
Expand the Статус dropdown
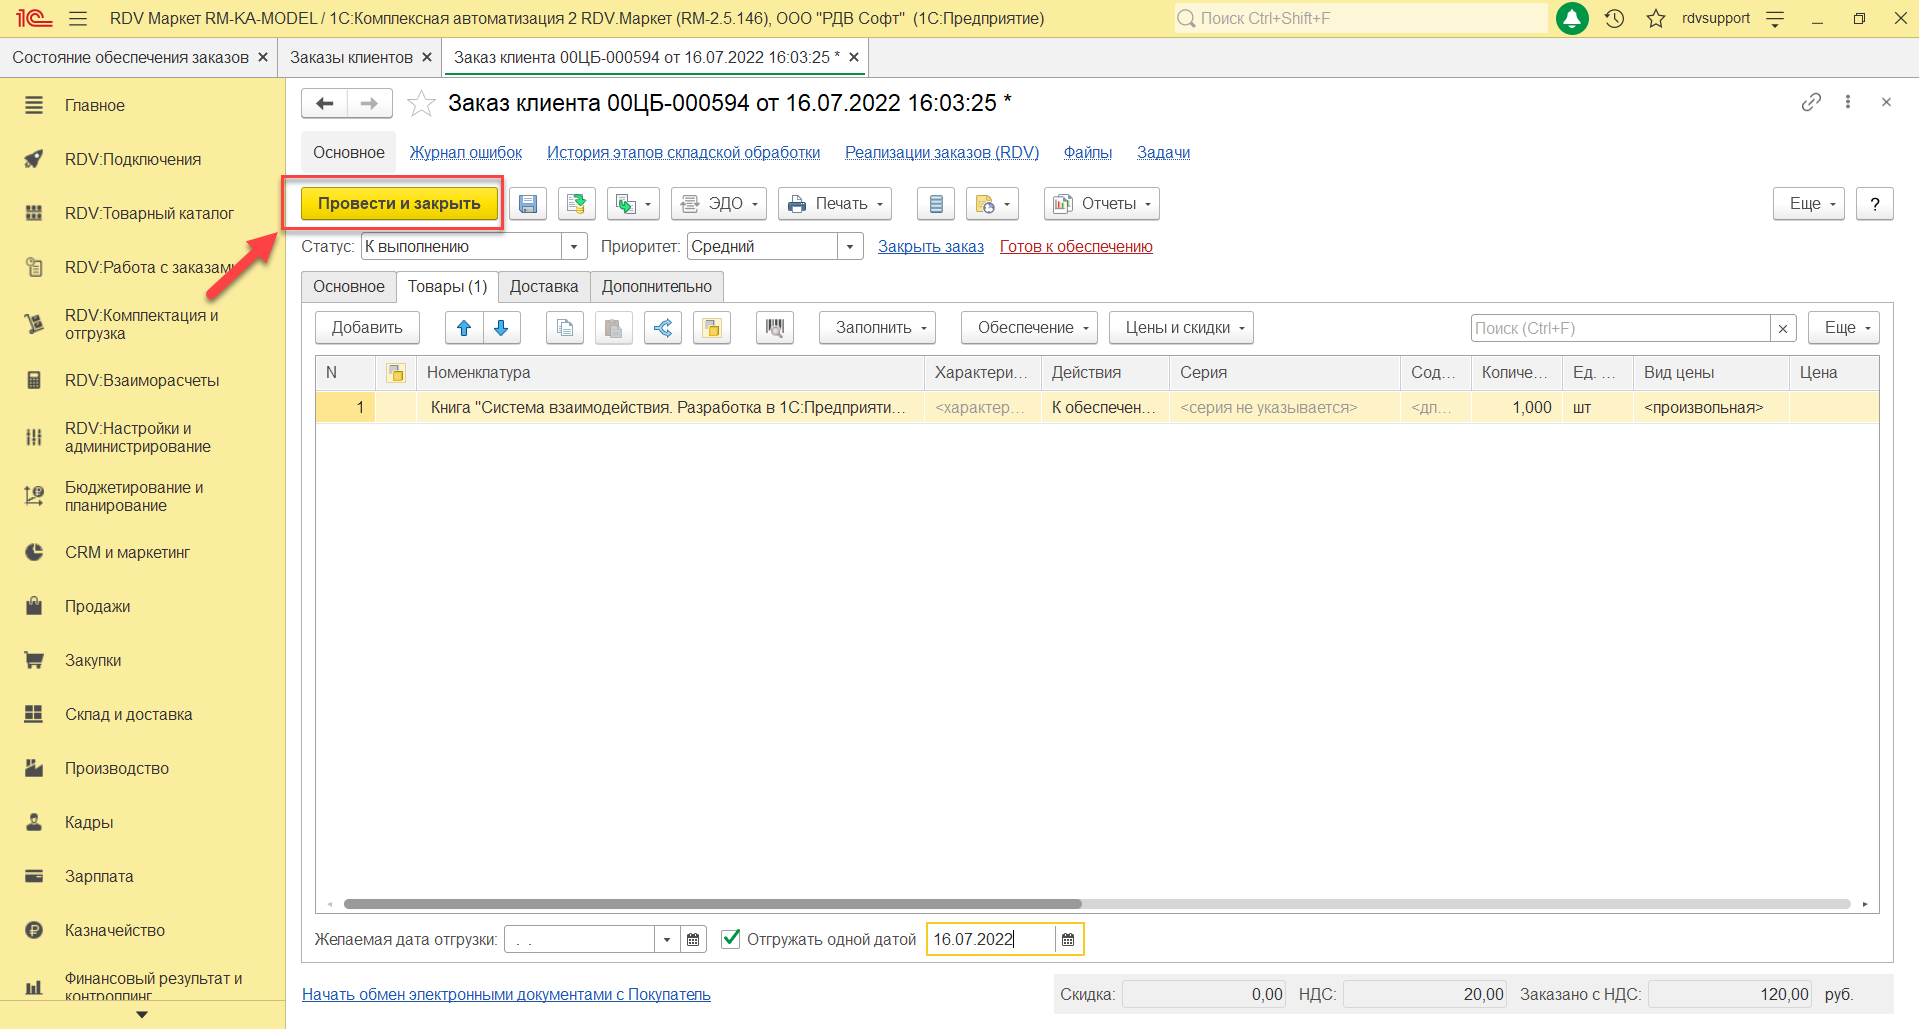574,247
